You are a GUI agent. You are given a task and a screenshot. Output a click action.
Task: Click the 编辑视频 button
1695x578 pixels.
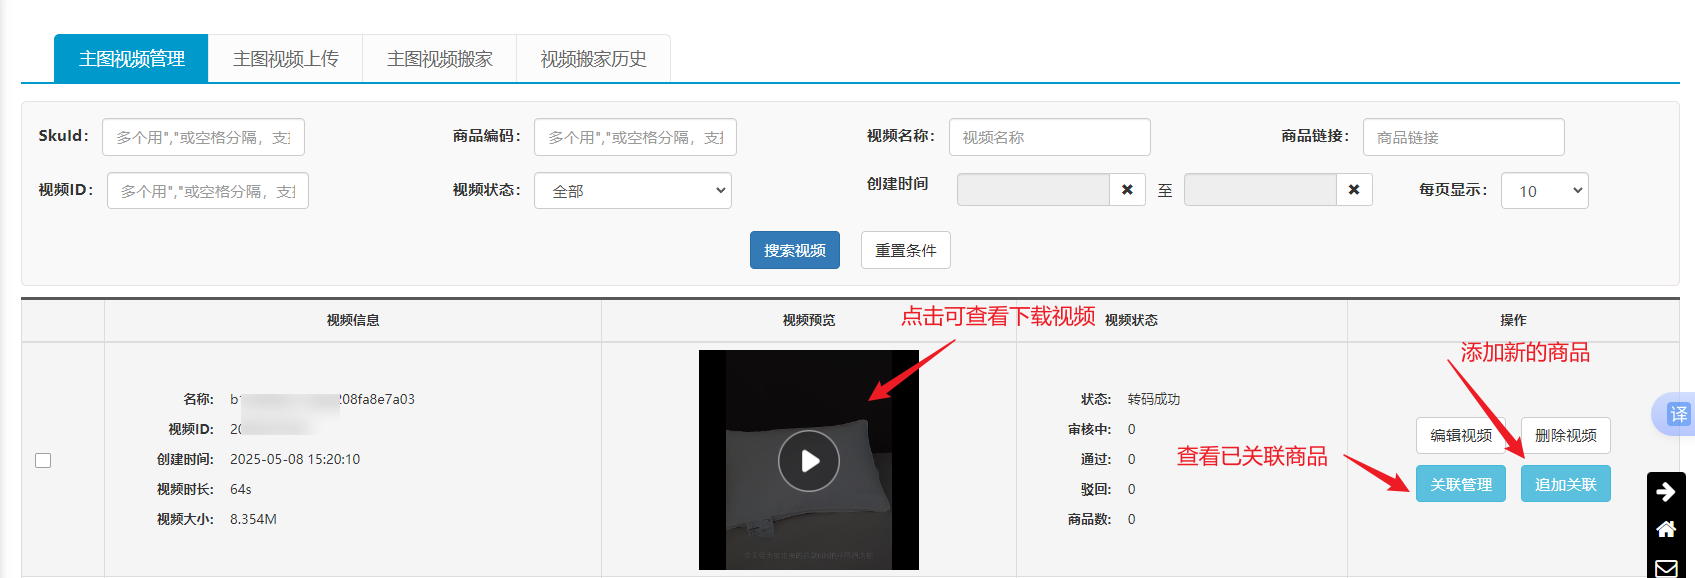pyautogui.click(x=1460, y=435)
